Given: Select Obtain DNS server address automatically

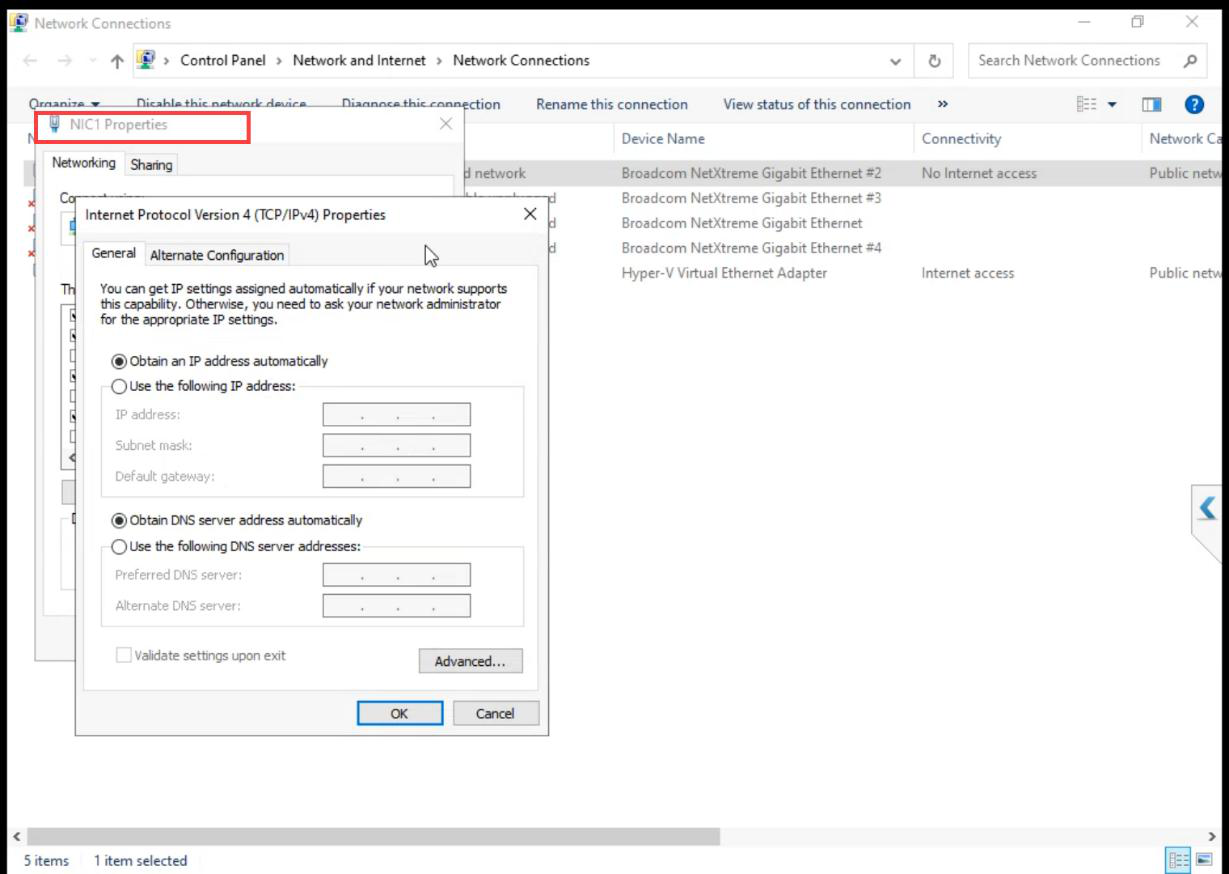Looking at the screenshot, I should coord(119,520).
